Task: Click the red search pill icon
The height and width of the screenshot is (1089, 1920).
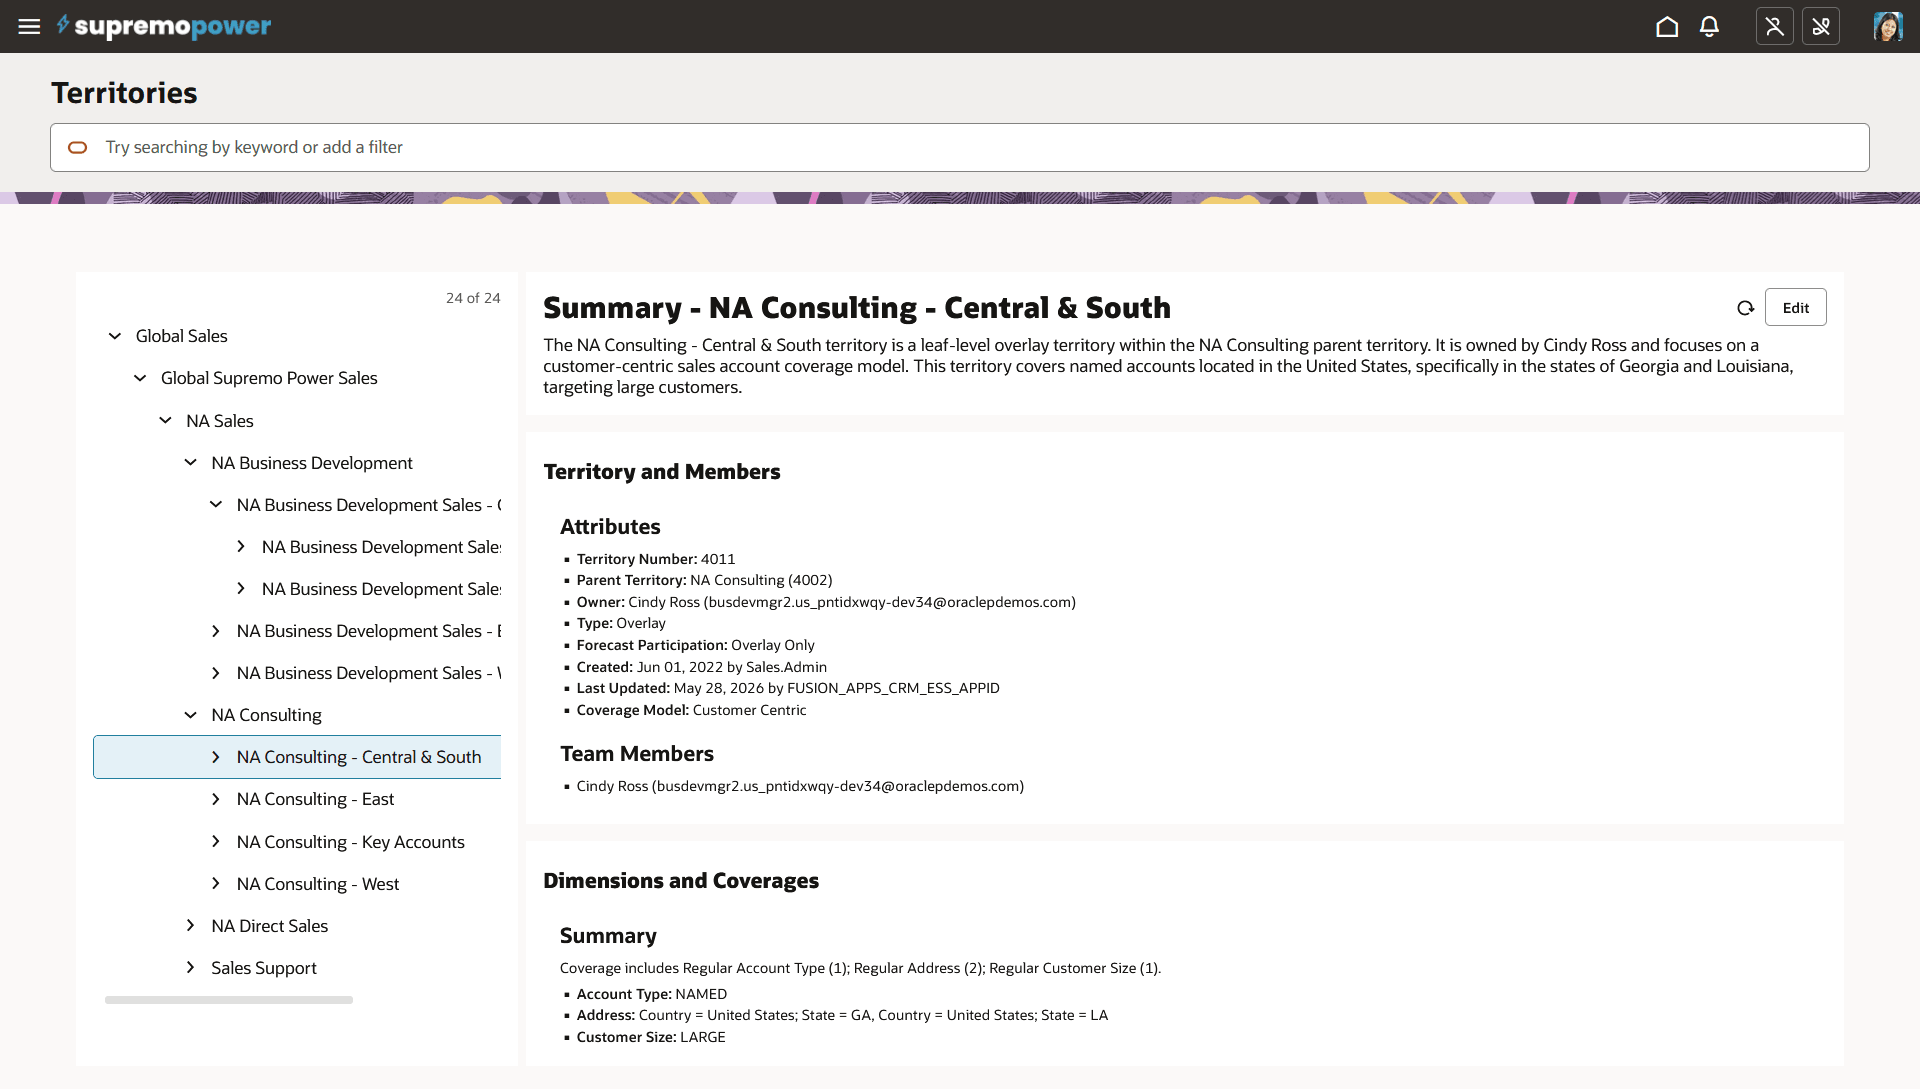Action: (x=77, y=147)
